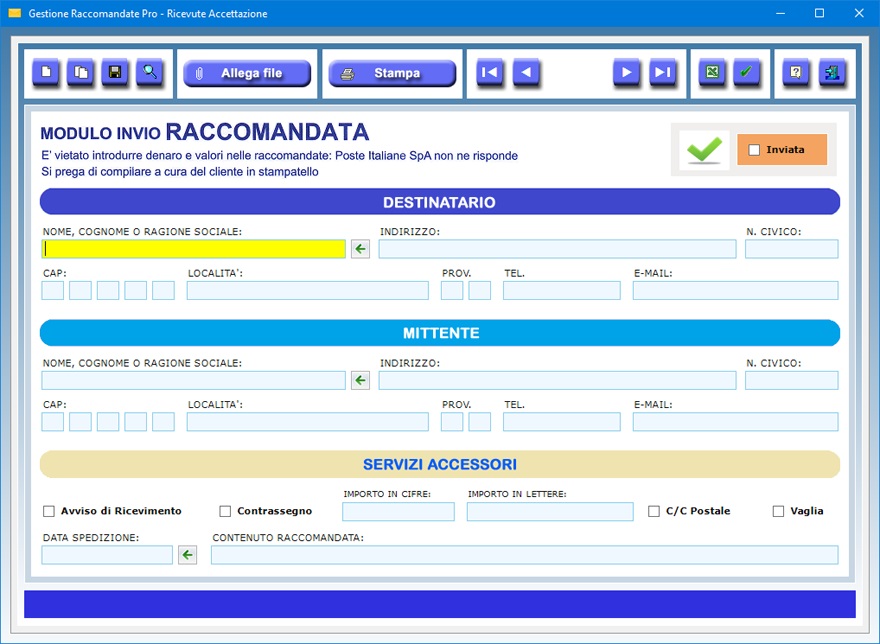Click the Allega file button
This screenshot has width=880, height=644.
[x=247, y=73]
